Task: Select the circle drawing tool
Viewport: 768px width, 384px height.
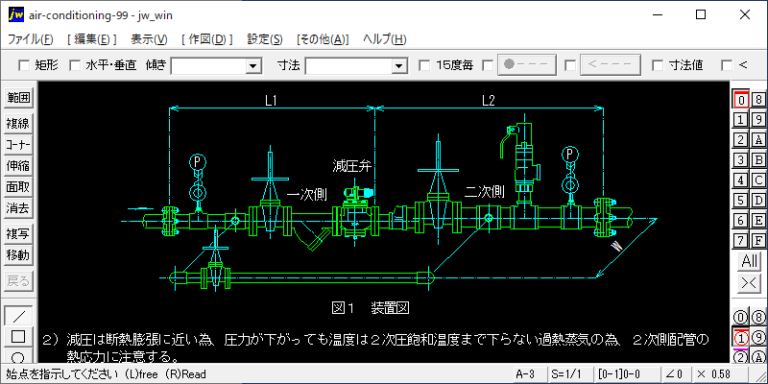Action: click(x=18, y=356)
